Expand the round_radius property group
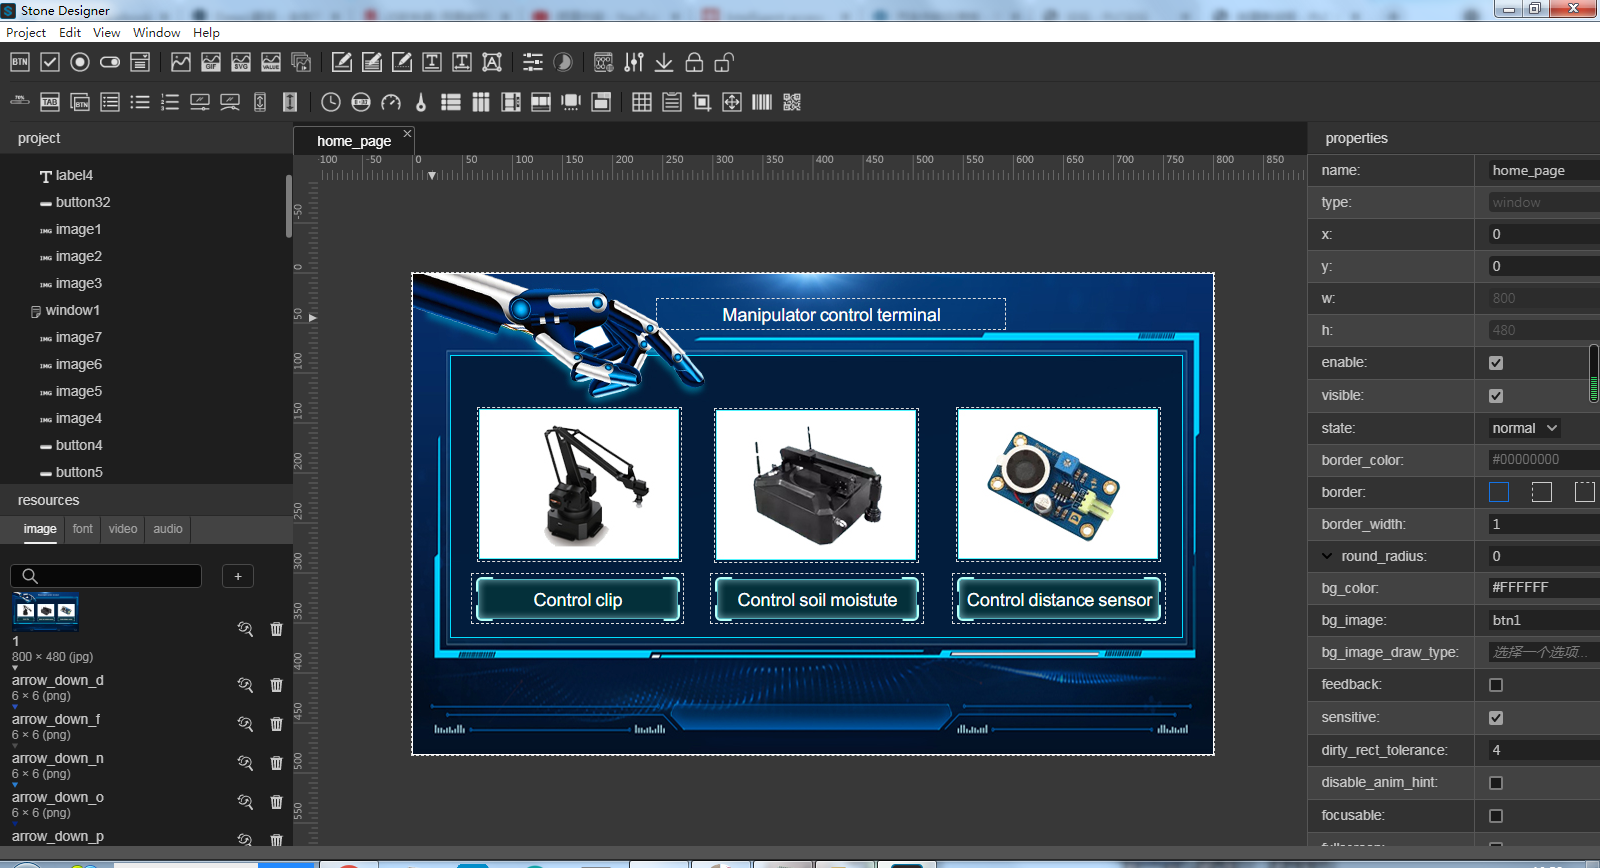Viewport: 1600px width, 868px height. [1327, 556]
